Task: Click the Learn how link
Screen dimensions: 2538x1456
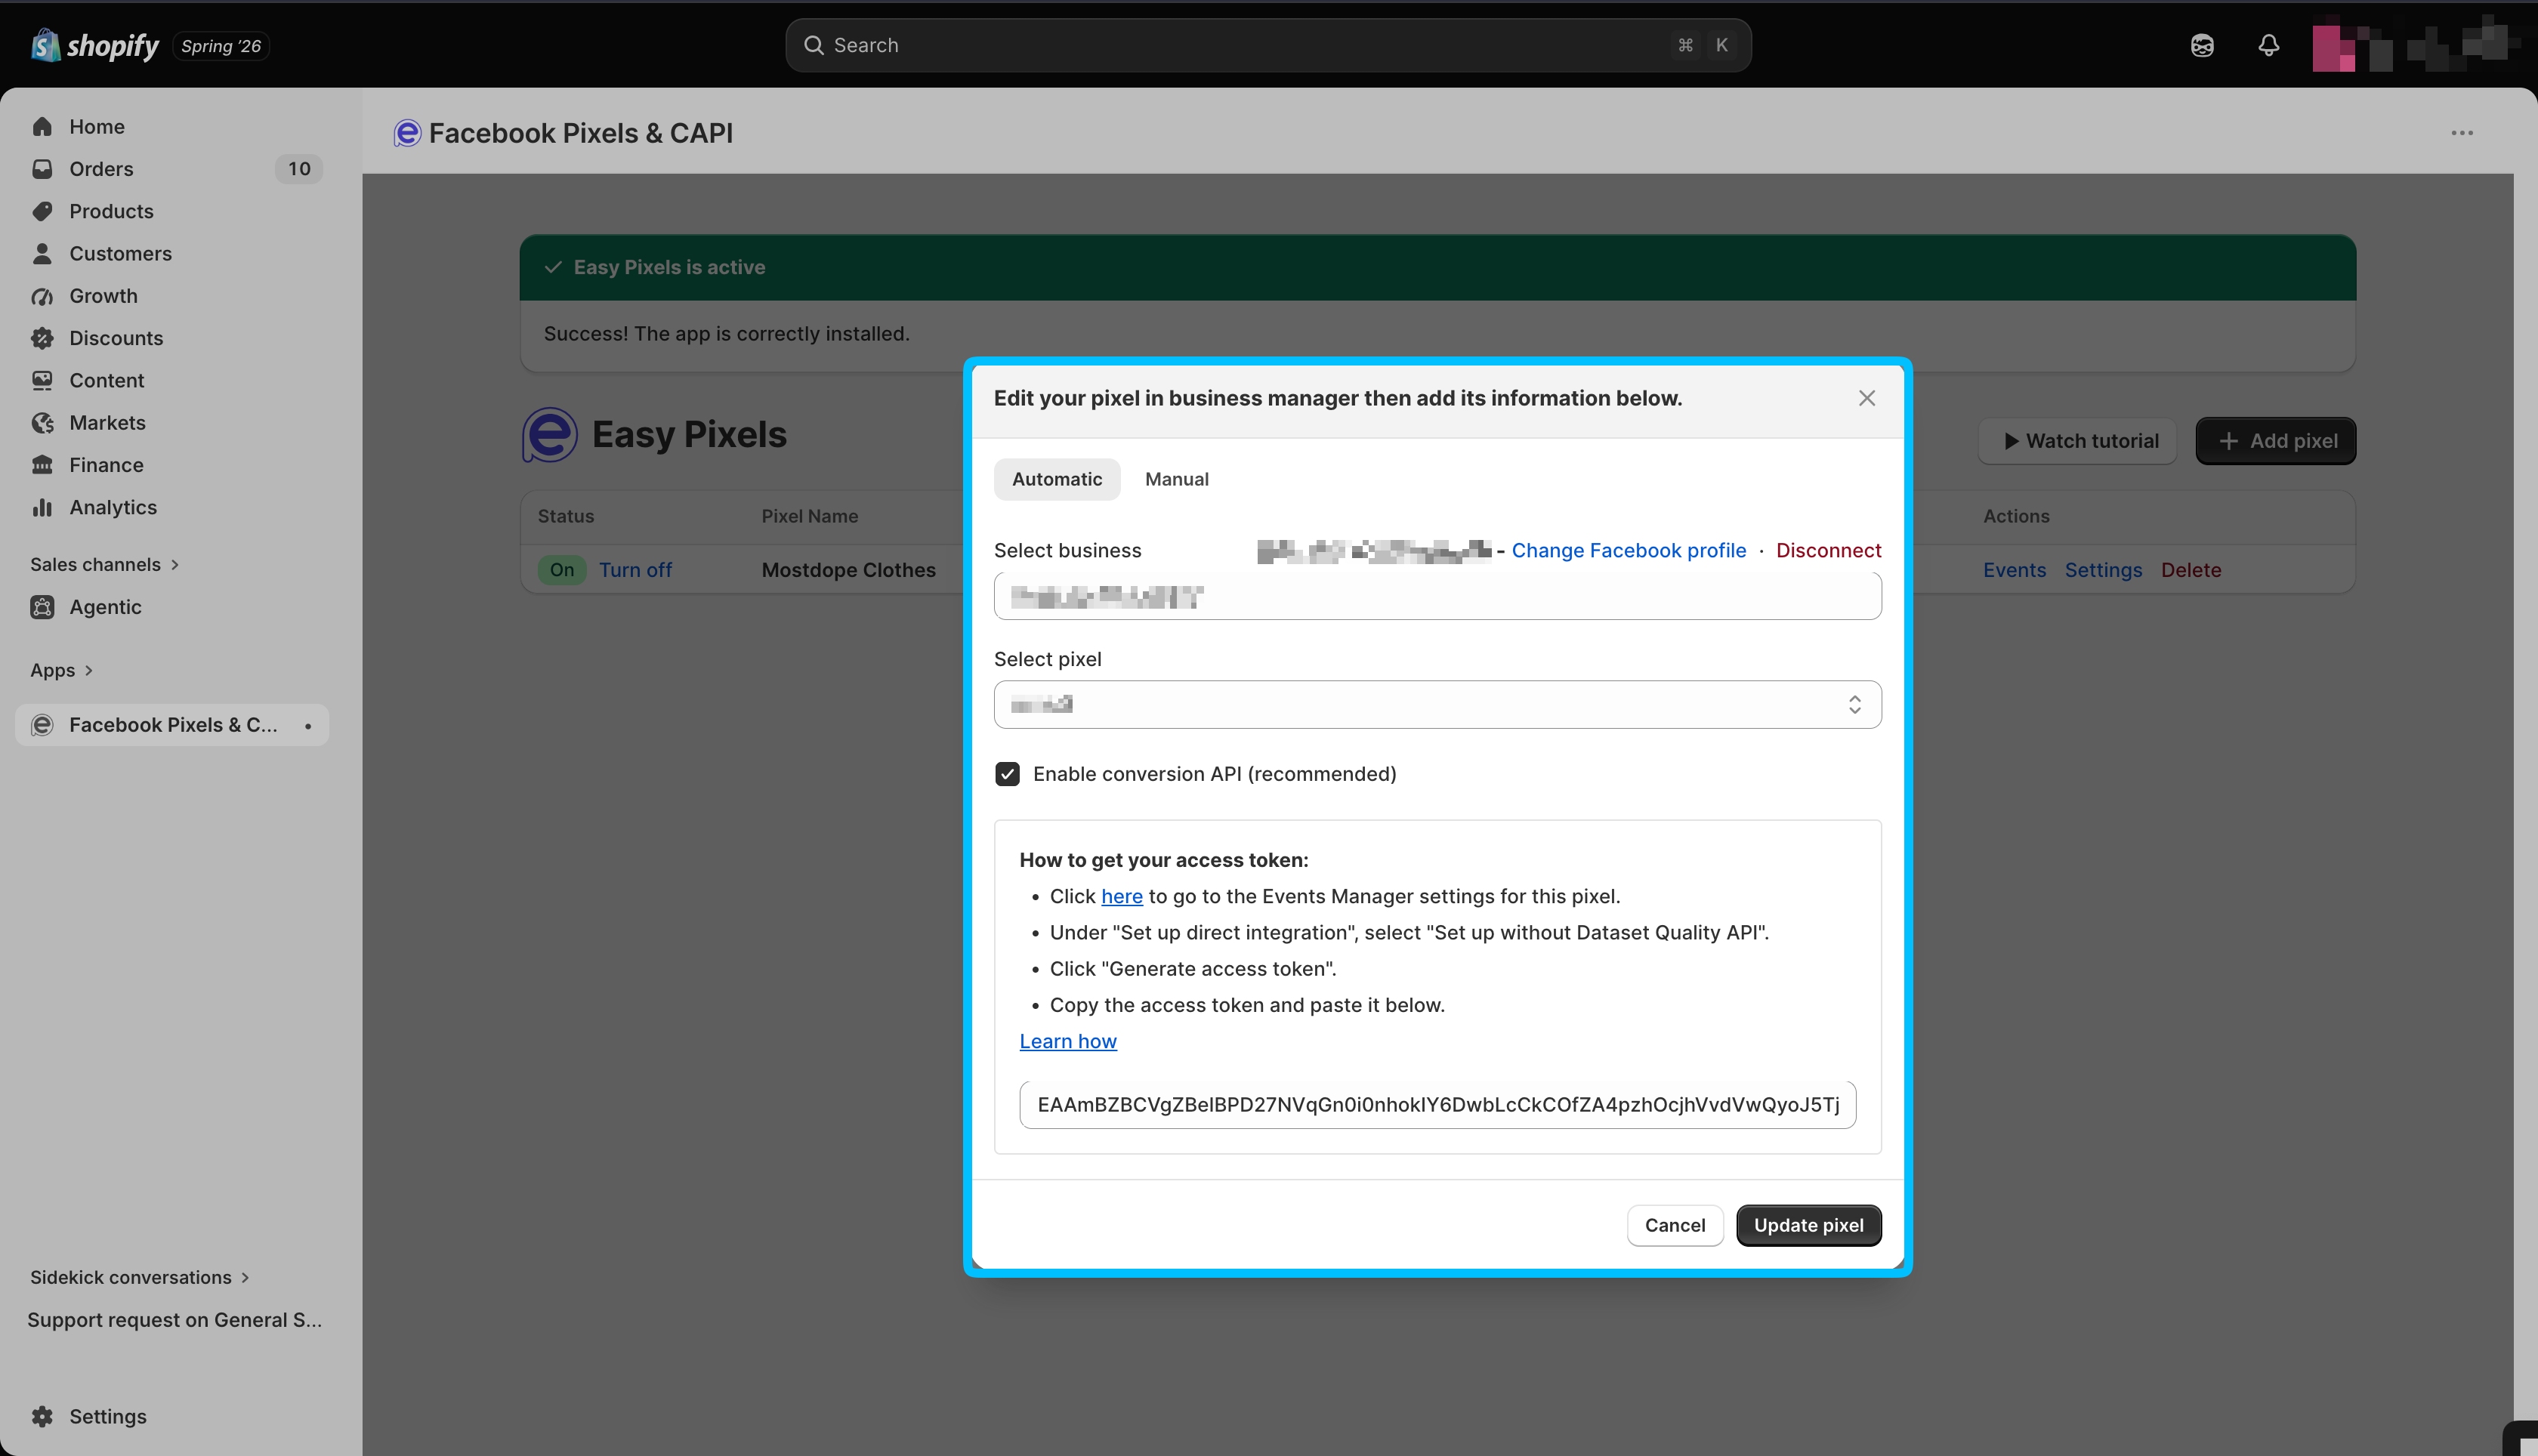Action: coord(1067,1041)
